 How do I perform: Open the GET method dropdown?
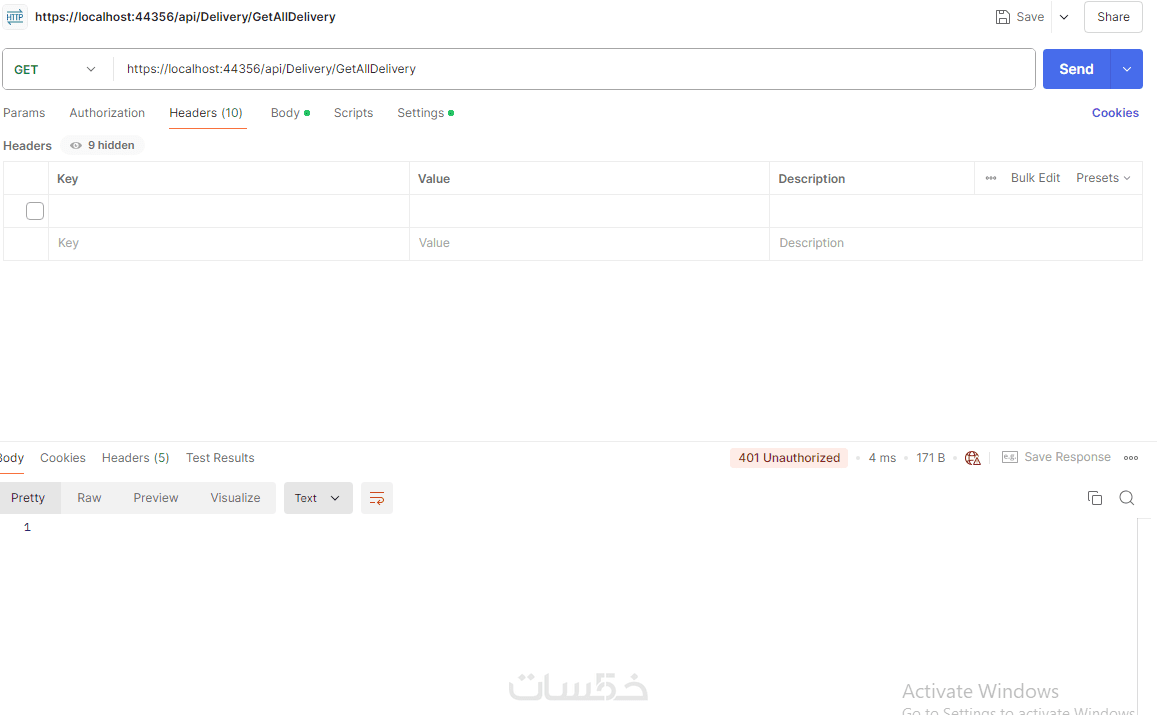click(x=56, y=69)
